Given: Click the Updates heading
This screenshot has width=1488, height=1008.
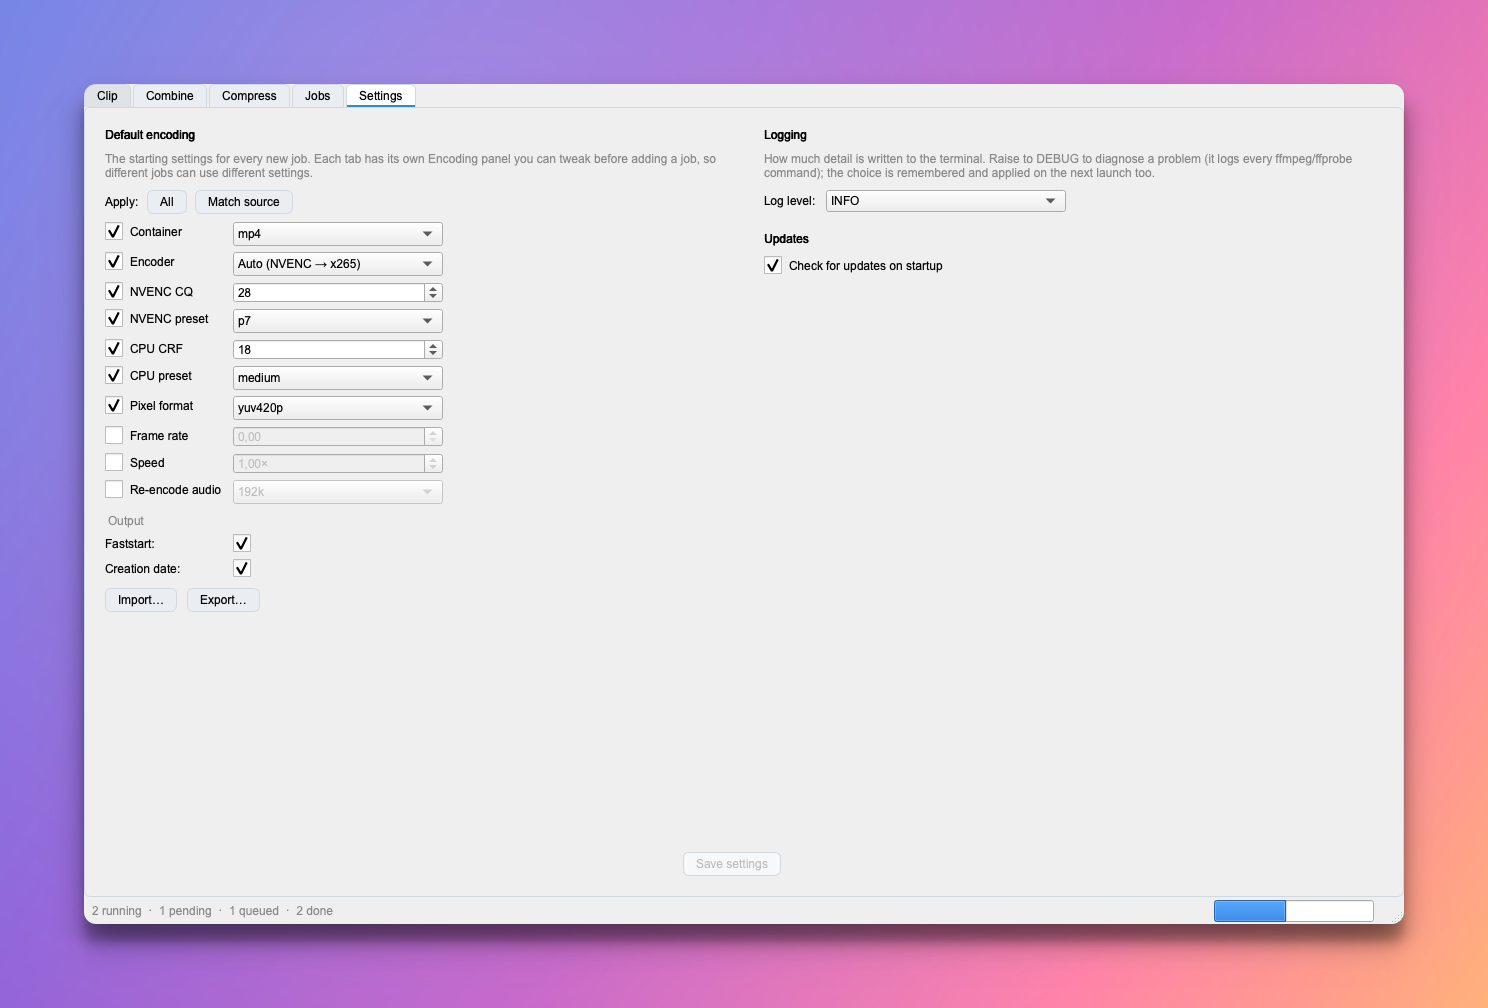Looking at the screenshot, I should pyautogui.click(x=786, y=239).
